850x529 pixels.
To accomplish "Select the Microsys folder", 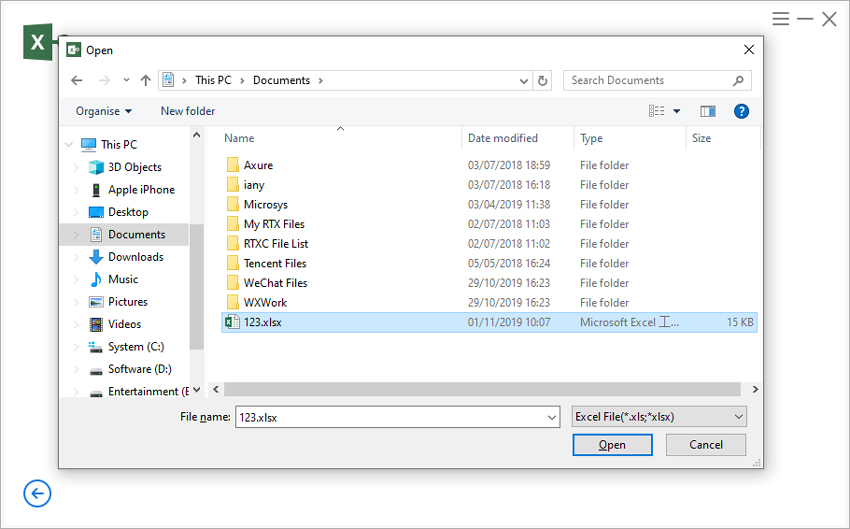I will point(265,204).
